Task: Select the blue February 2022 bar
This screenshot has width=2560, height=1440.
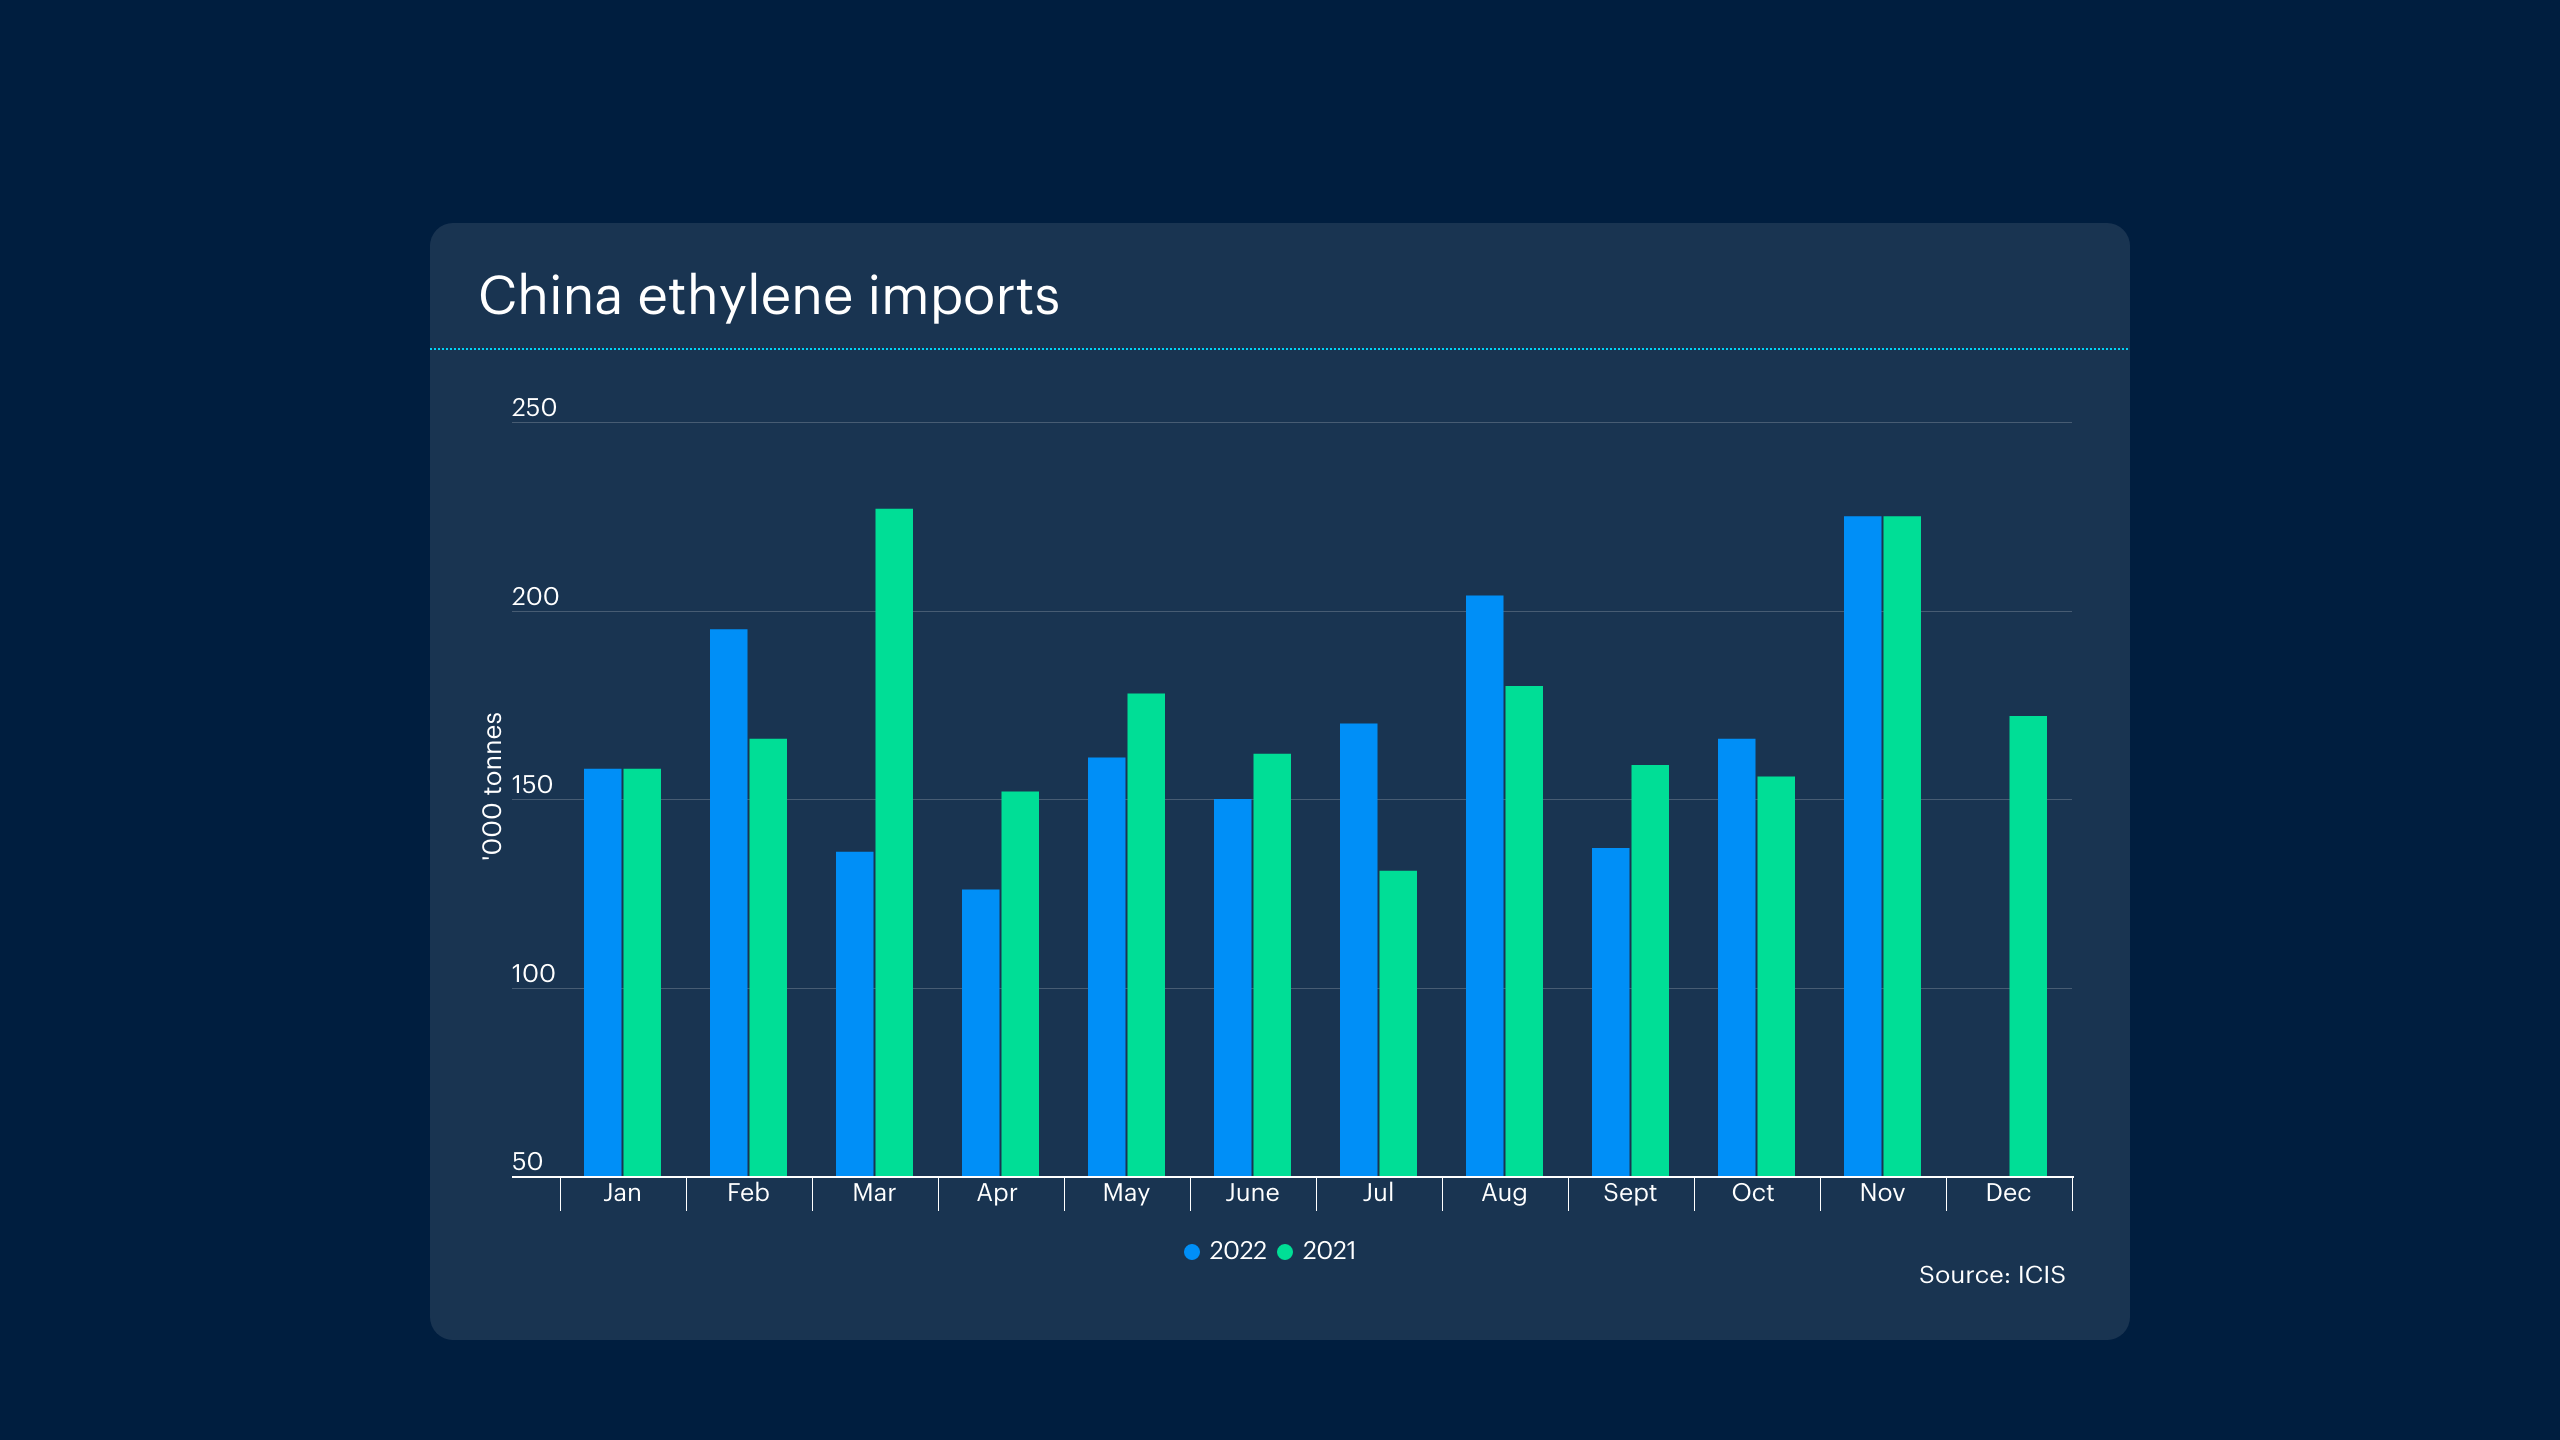Action: 728,902
